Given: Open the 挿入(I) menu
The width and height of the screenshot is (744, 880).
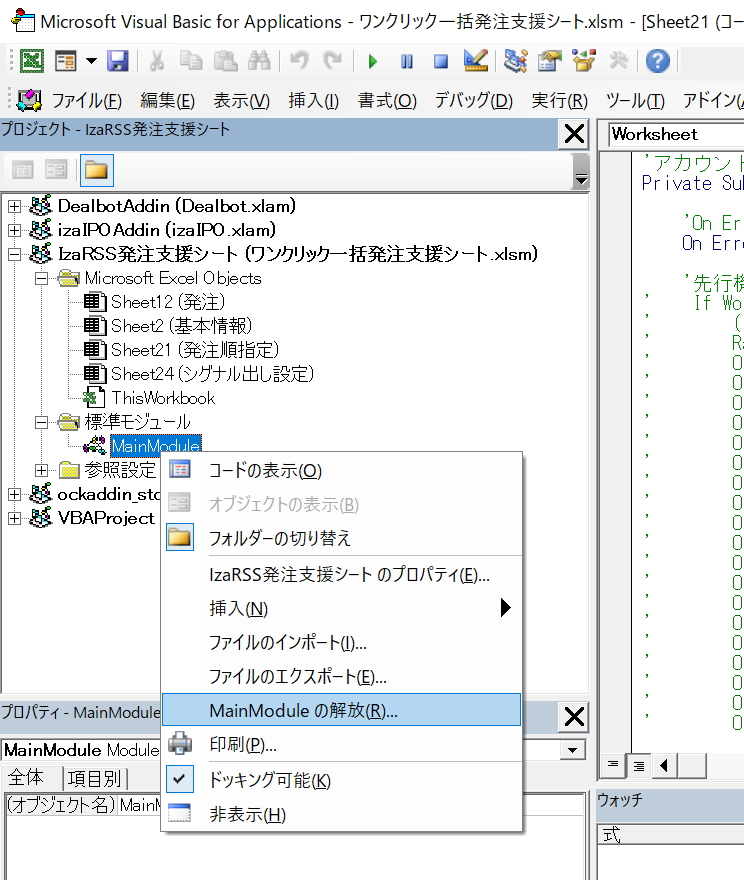Looking at the screenshot, I should pyautogui.click(x=314, y=101).
